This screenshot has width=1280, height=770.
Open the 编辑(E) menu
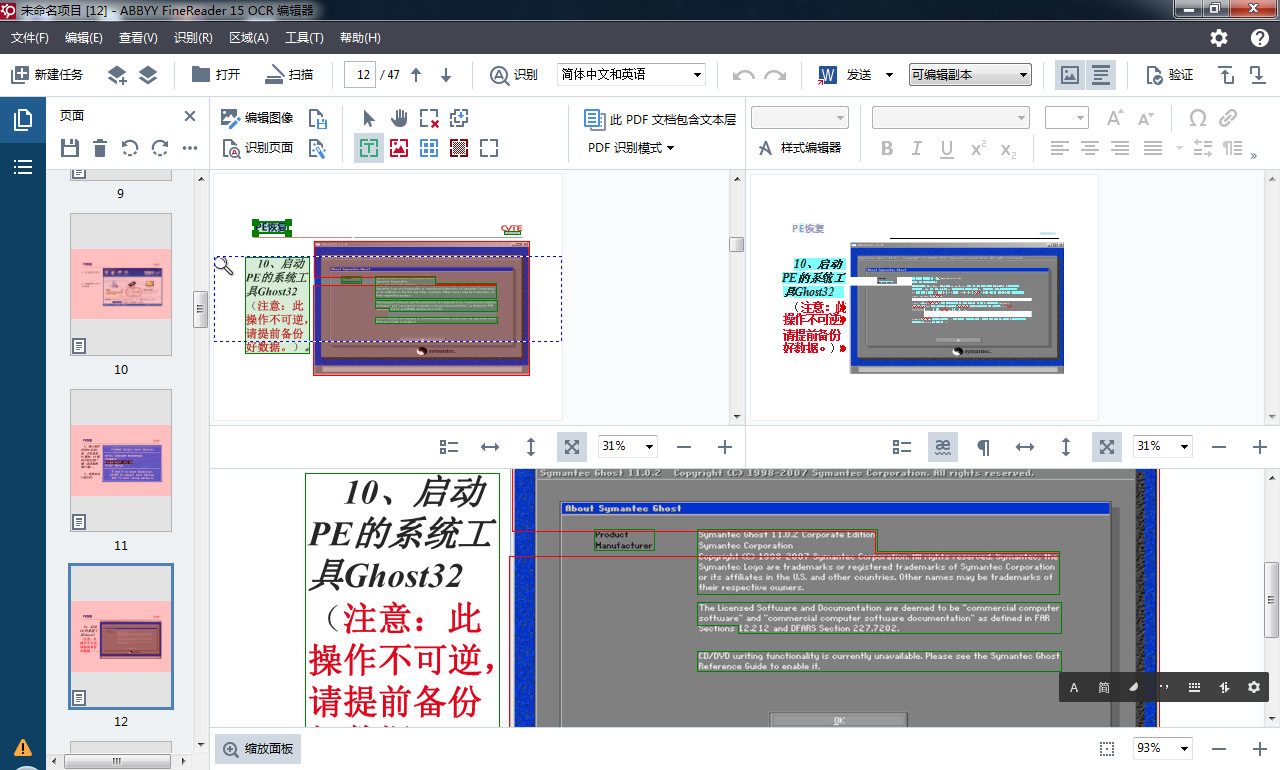point(84,38)
